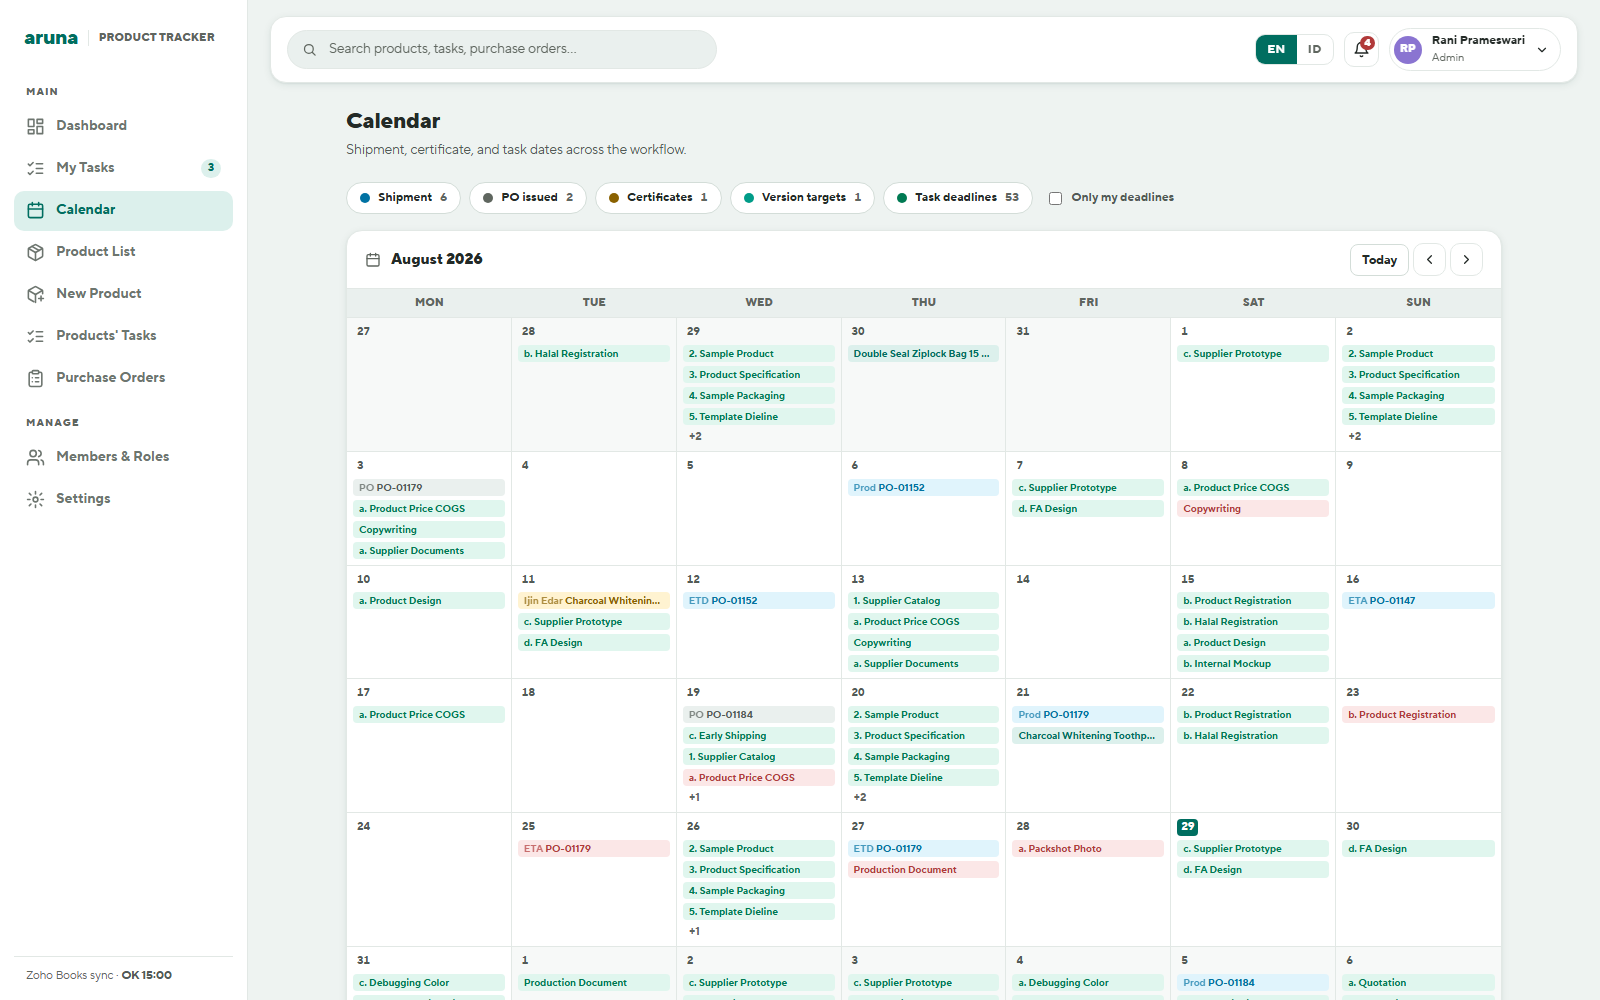Expand +1 more events on Wed 19
Viewport: 1600px width, 1000px height.
tap(694, 798)
